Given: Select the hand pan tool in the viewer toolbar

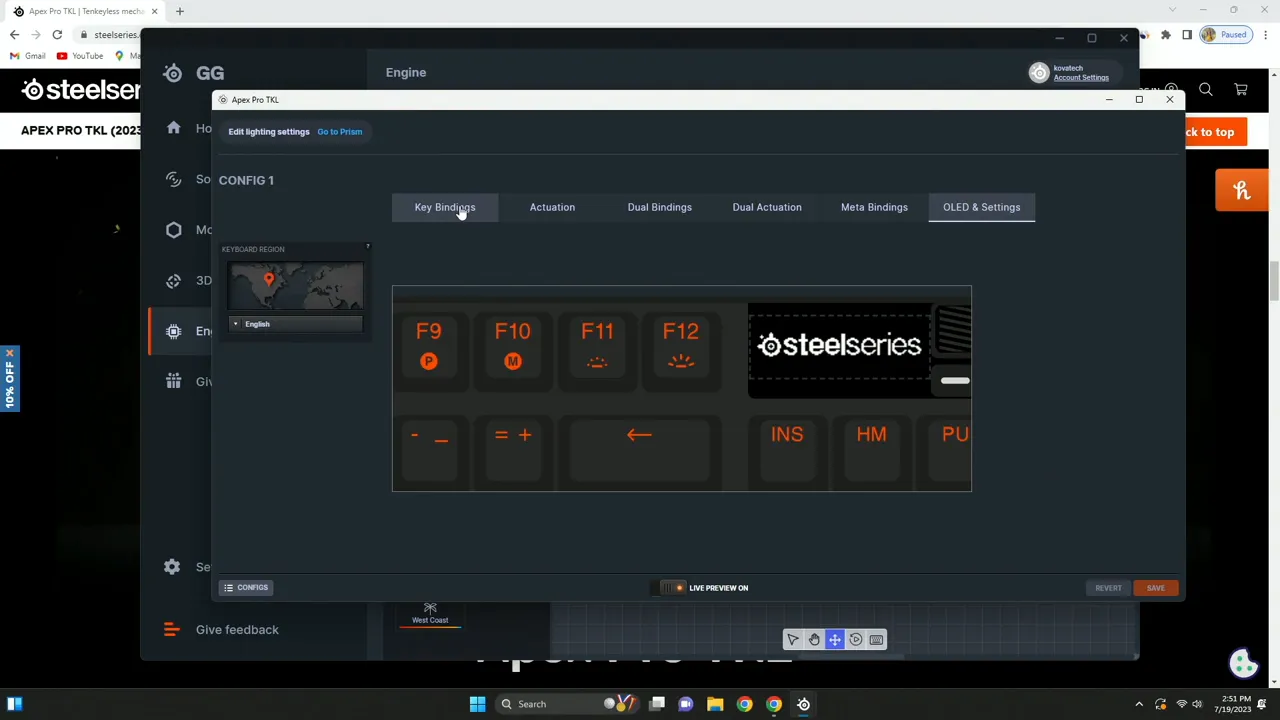Looking at the screenshot, I should pos(814,640).
